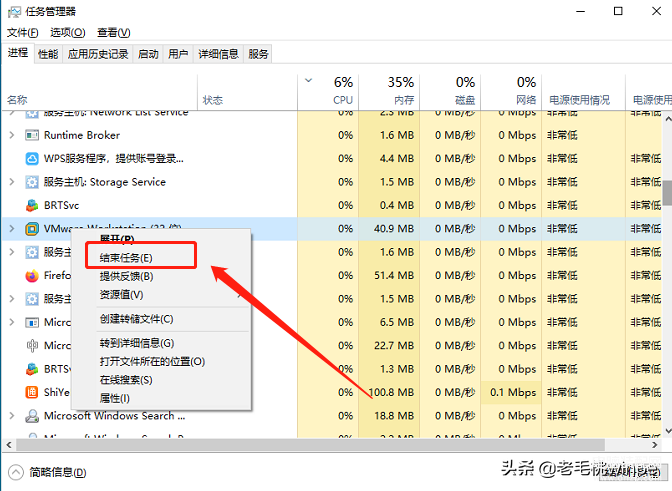Click the ShiYe process orange icon
This screenshot has width=672, height=491.
point(32,392)
